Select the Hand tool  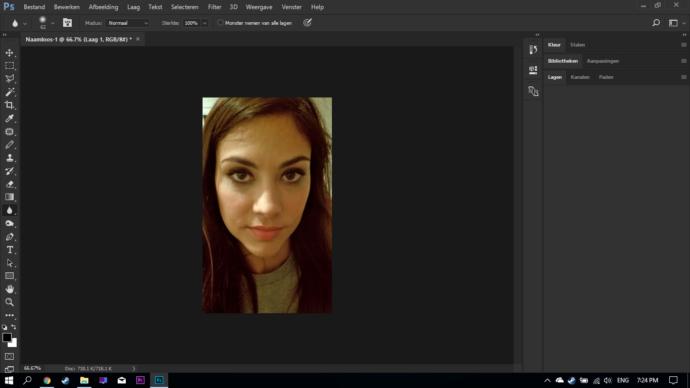[9, 289]
